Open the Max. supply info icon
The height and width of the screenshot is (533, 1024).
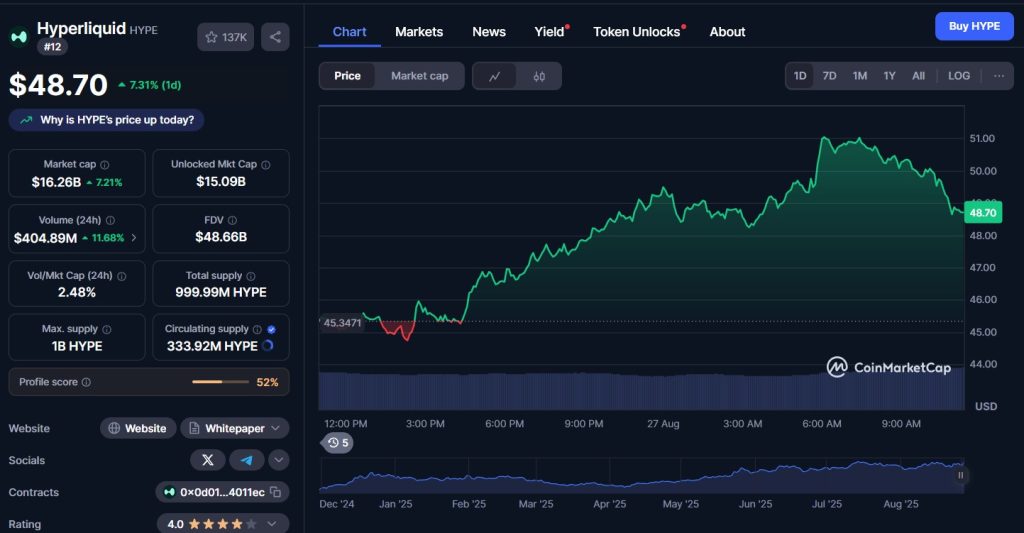(x=106, y=329)
